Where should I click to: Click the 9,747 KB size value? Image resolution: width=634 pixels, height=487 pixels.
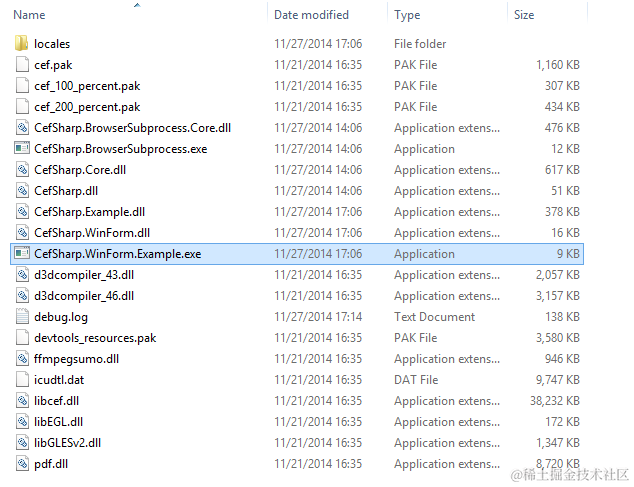(x=558, y=380)
